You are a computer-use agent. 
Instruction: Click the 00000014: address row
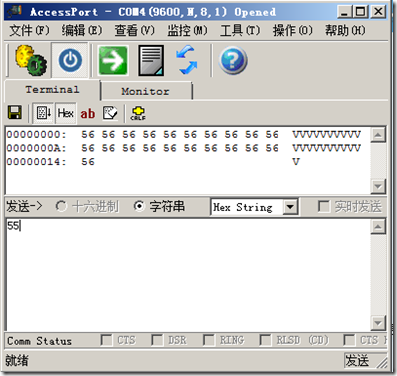click(x=153, y=162)
